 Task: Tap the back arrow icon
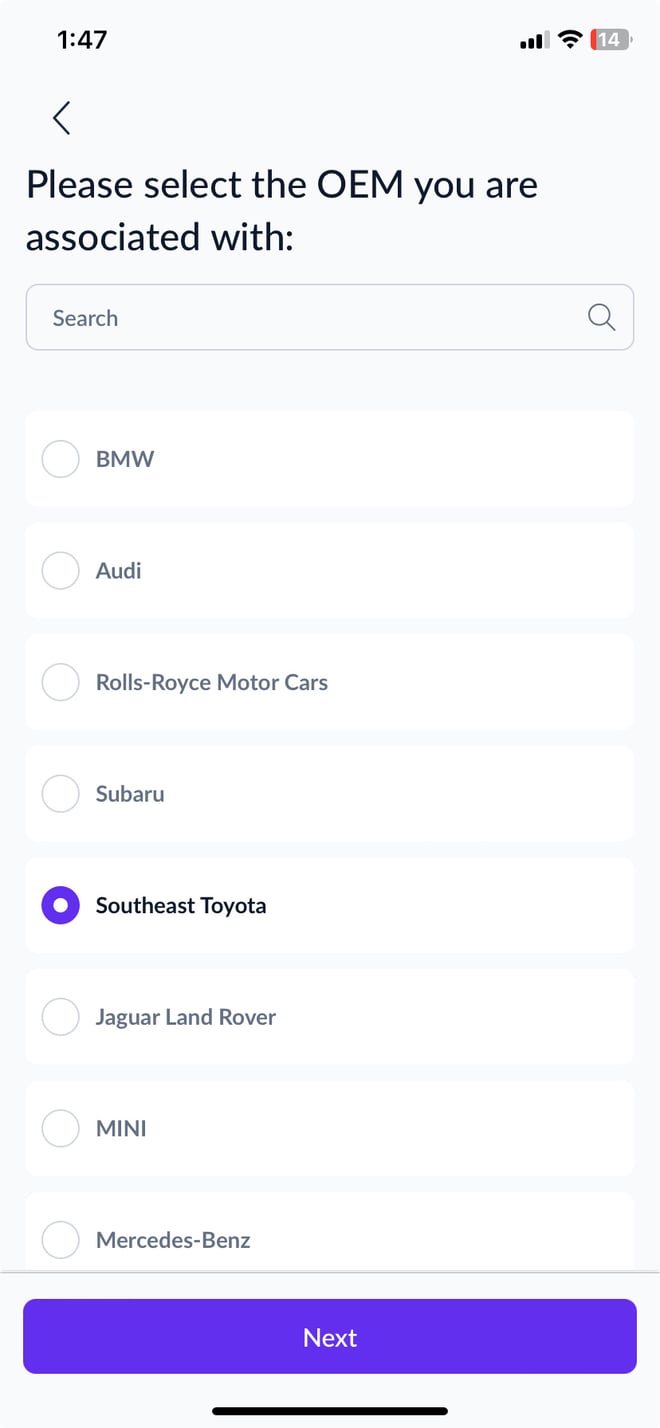(62, 118)
